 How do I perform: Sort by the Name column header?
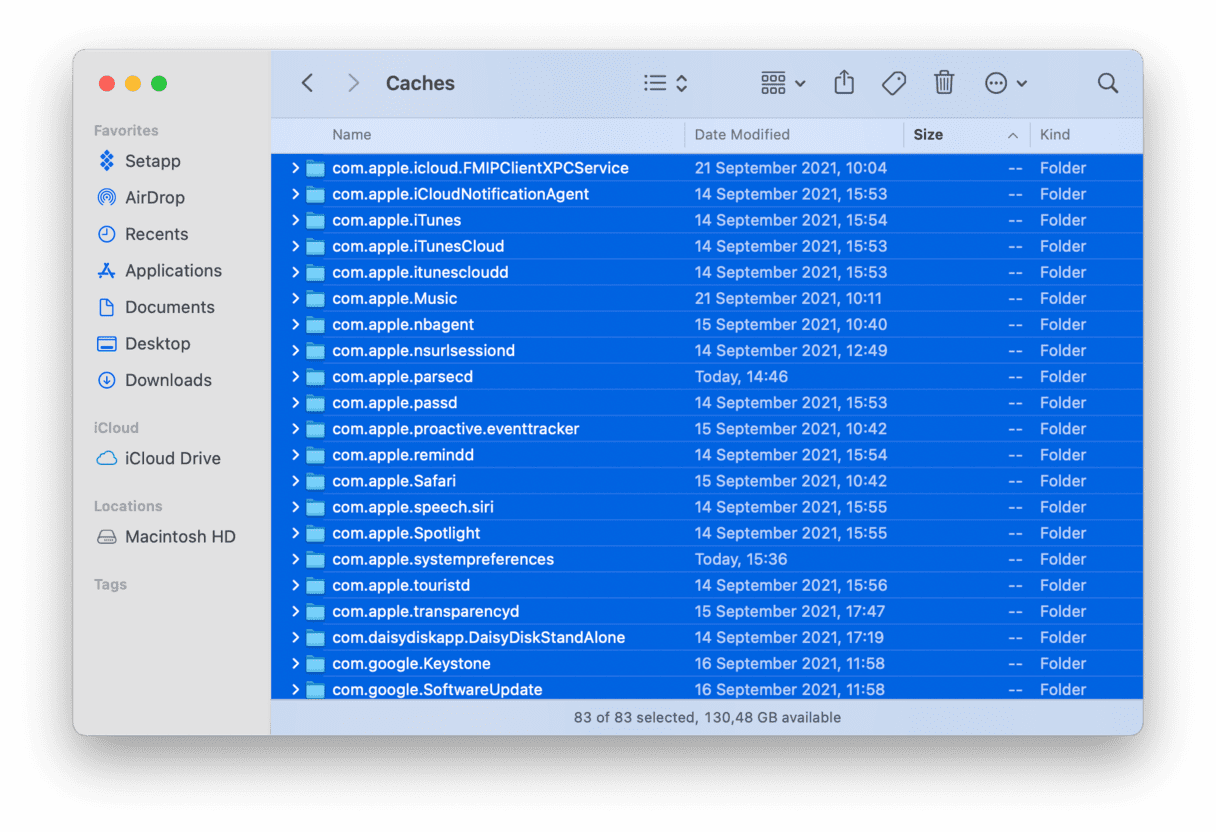(x=352, y=135)
